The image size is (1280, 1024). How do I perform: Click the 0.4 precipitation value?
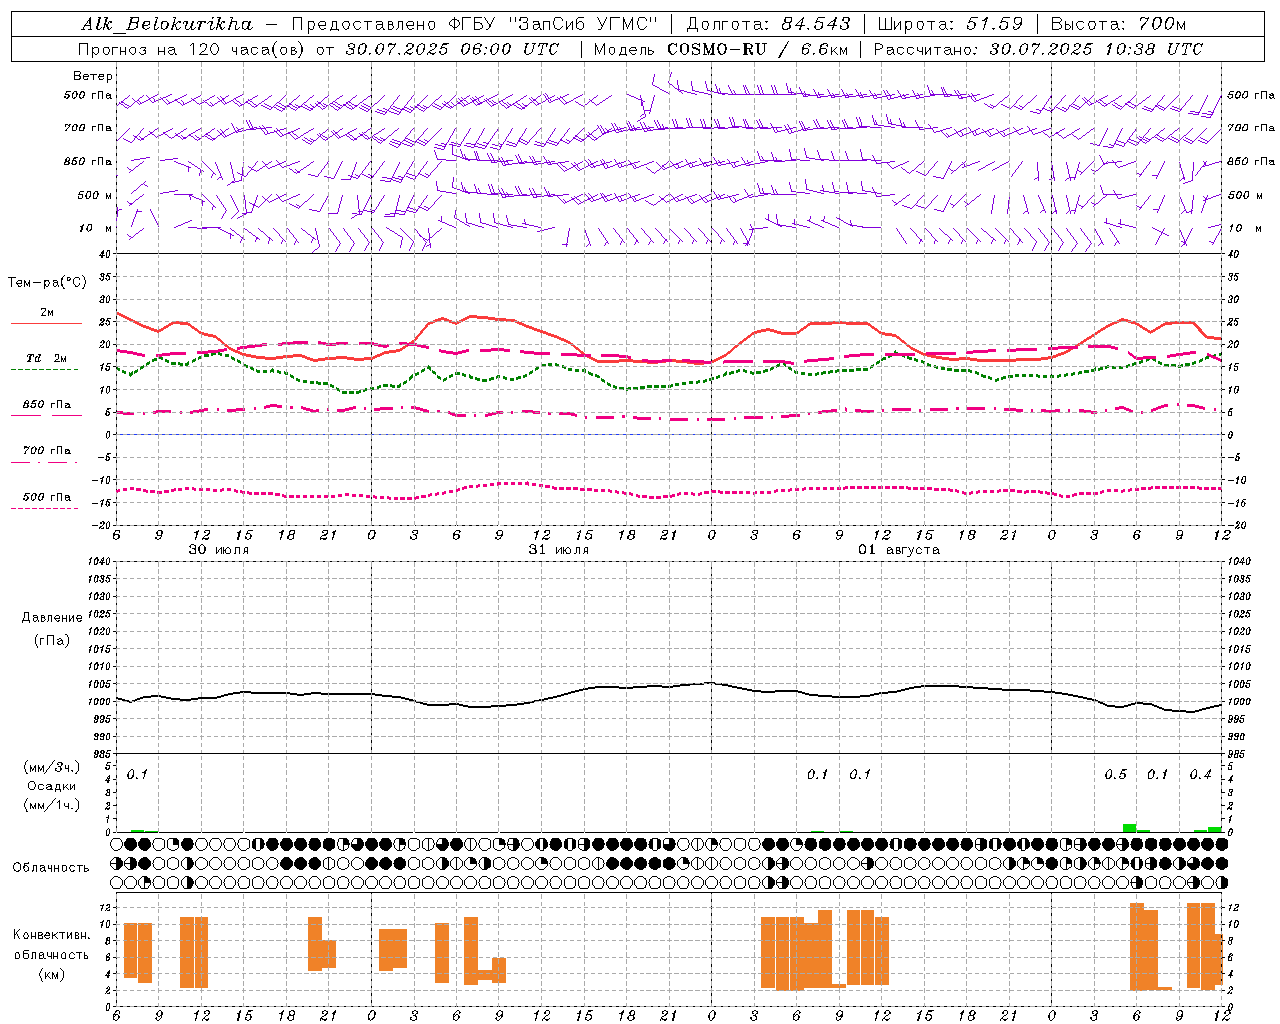[x=1200, y=774]
